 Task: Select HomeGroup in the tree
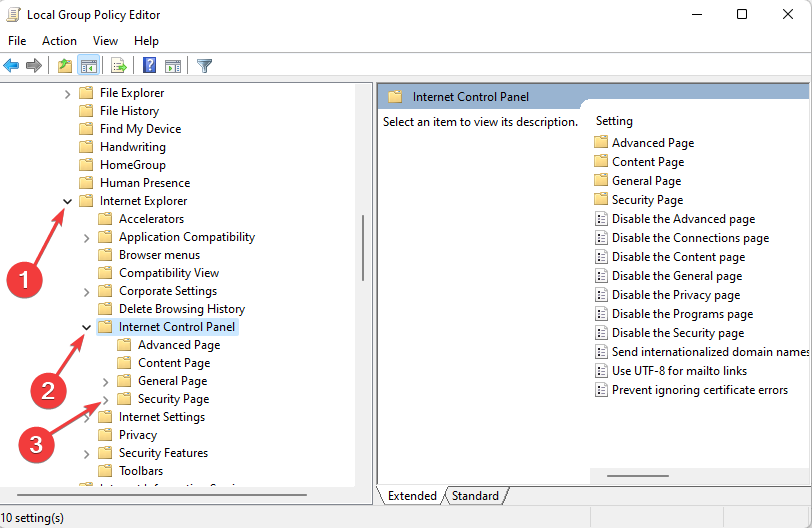point(133,165)
